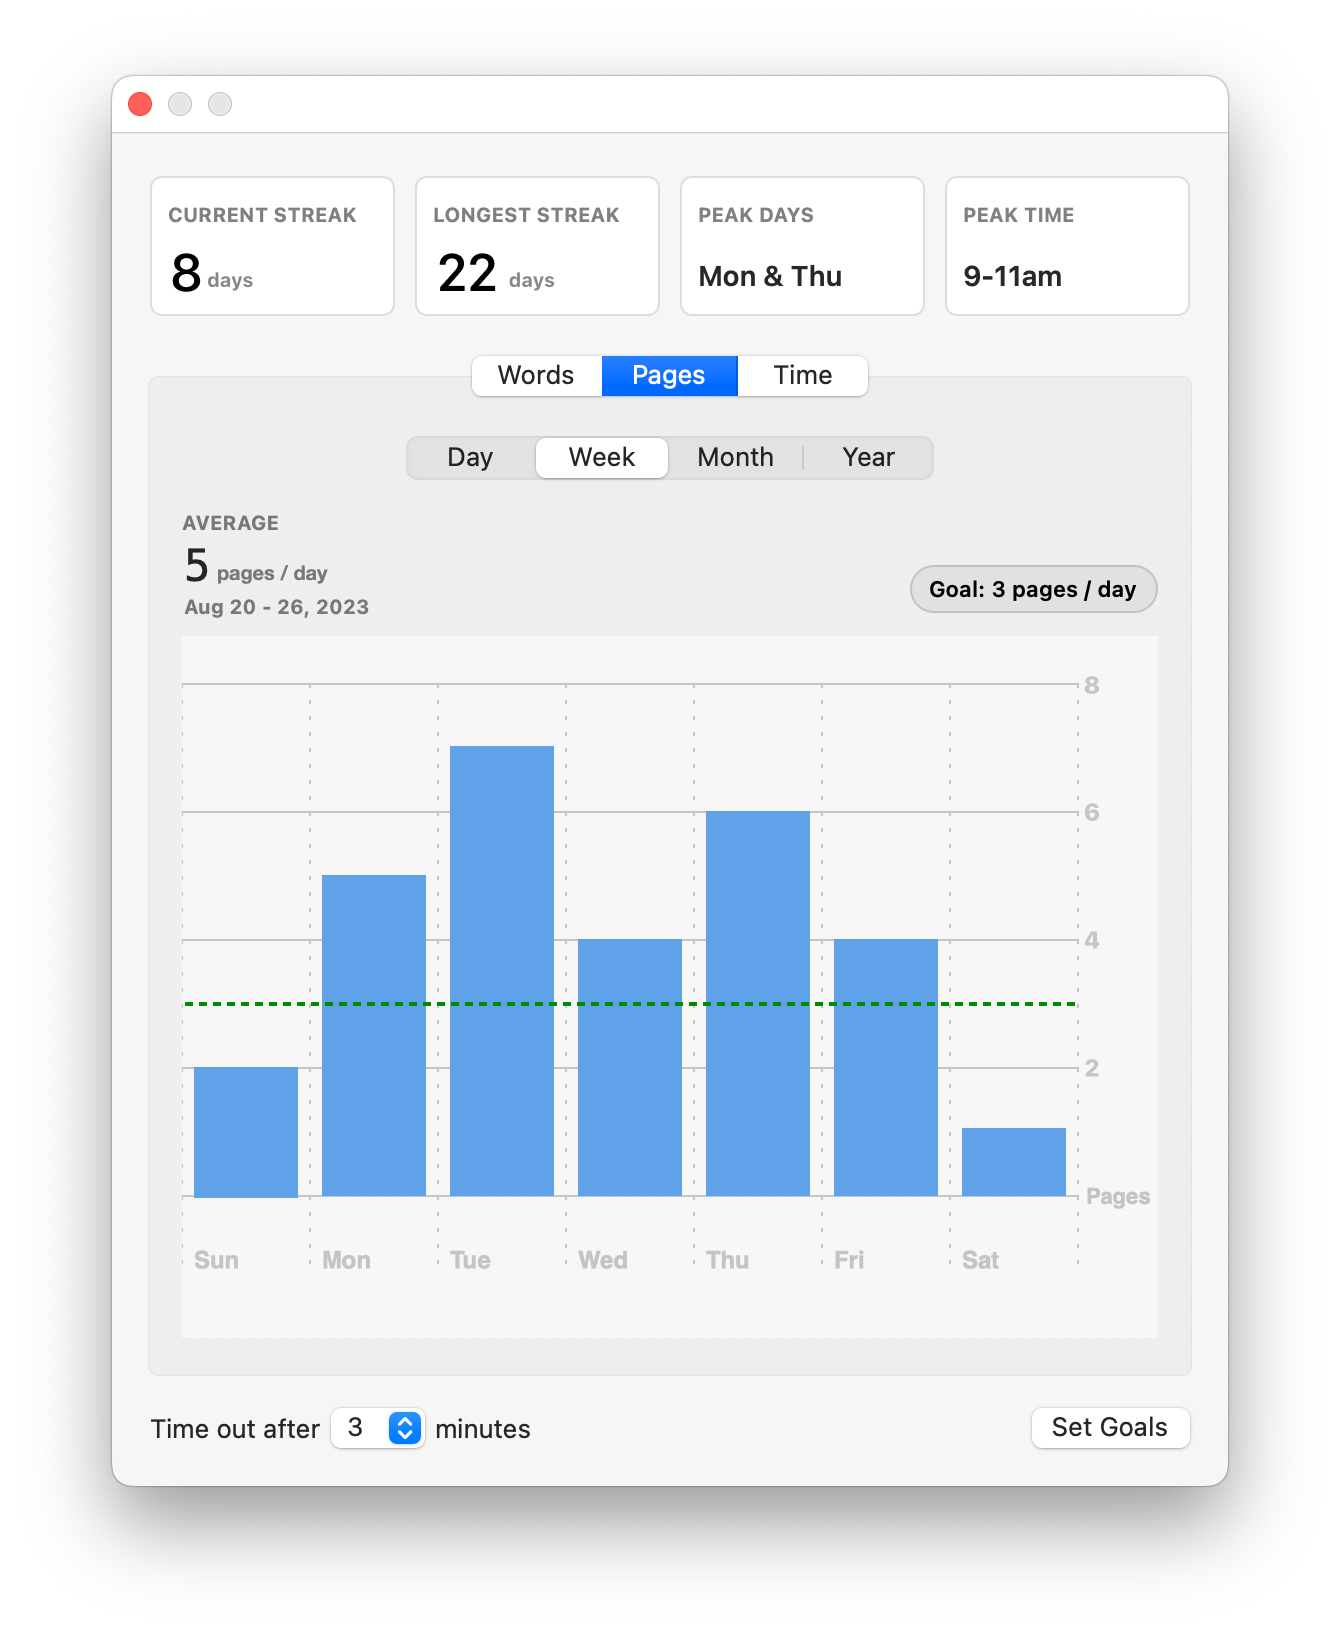This screenshot has height=1634, width=1340.
Task: Show statistics by Day
Action: (x=470, y=458)
